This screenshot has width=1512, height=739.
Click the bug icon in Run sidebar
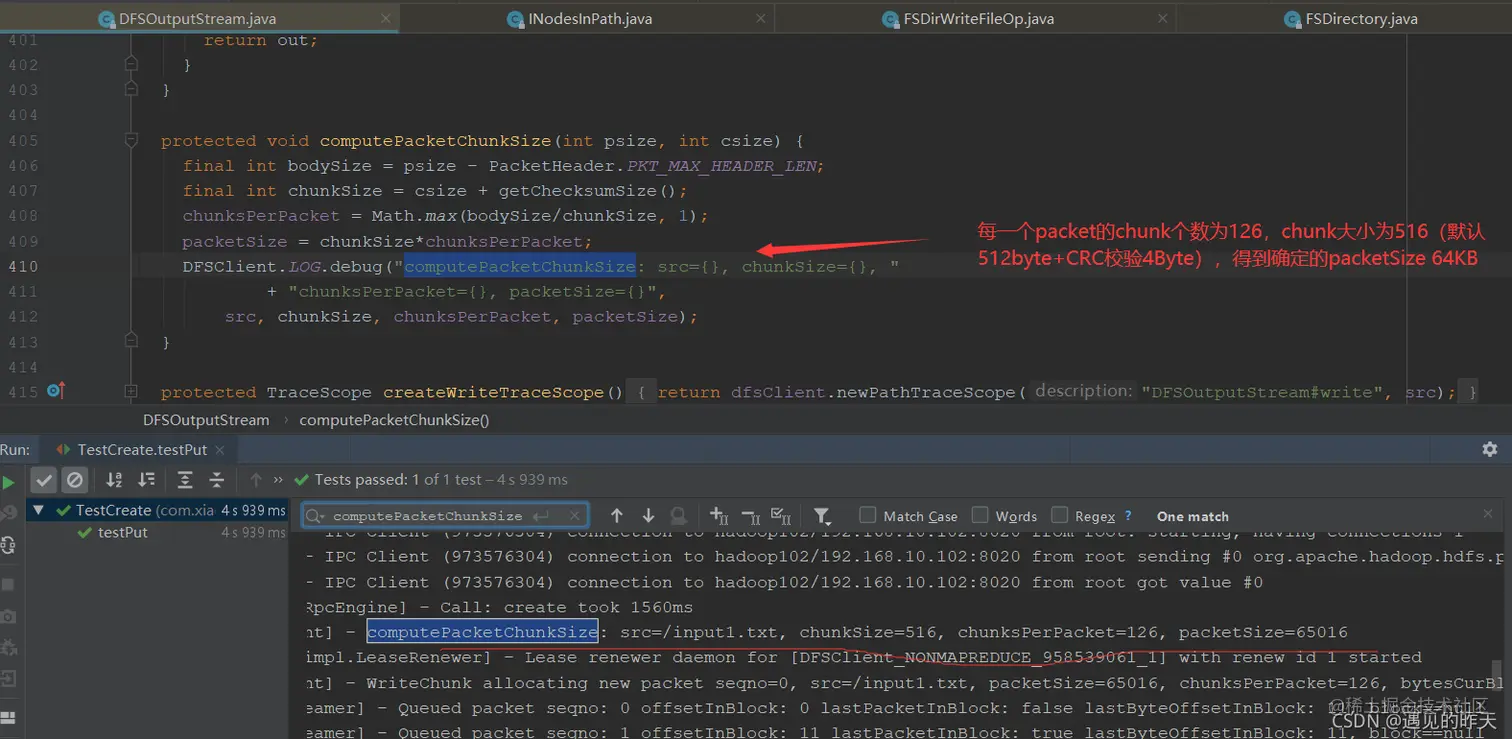8,648
